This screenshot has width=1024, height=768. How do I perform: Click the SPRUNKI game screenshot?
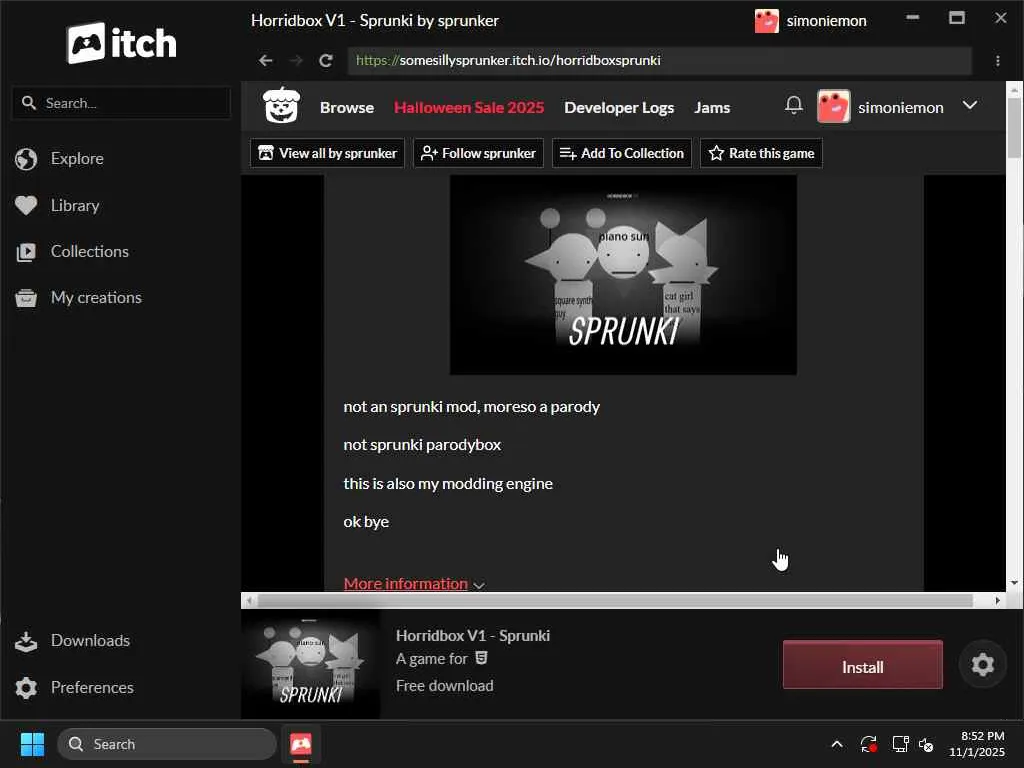(x=623, y=275)
